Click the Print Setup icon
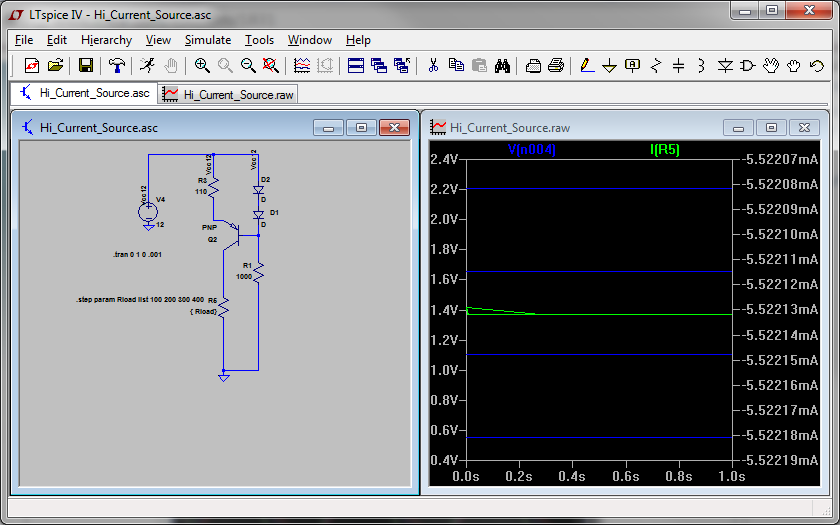Viewport: 840px width, 525px height. click(533, 66)
